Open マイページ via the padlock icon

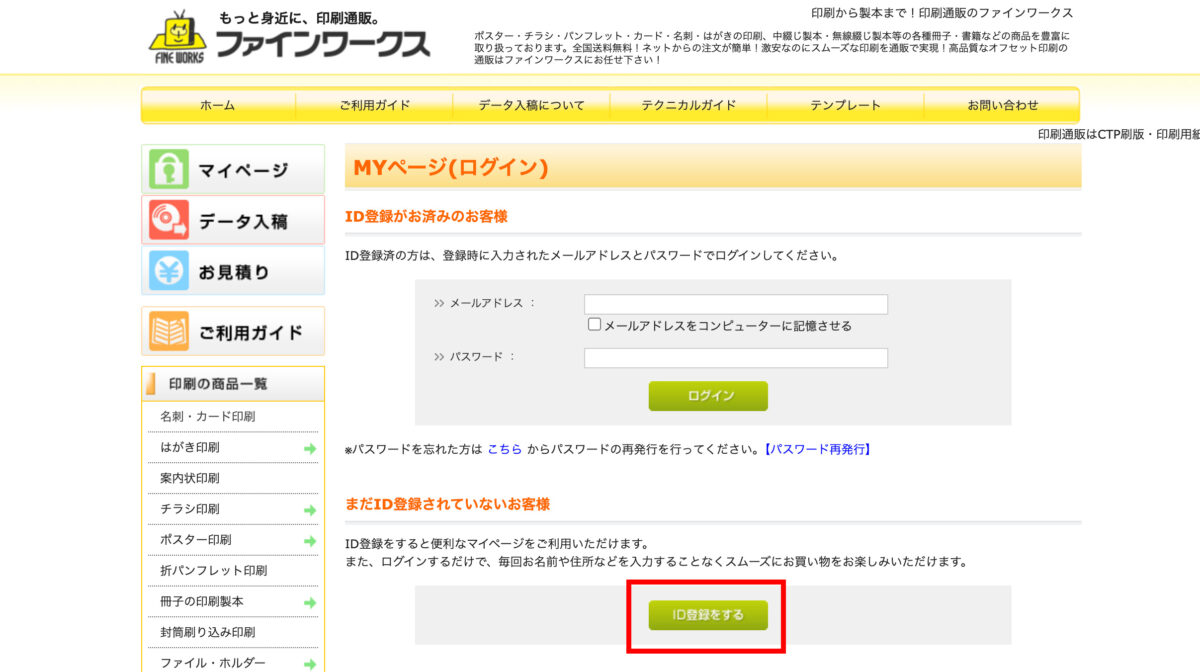pyautogui.click(x=169, y=169)
